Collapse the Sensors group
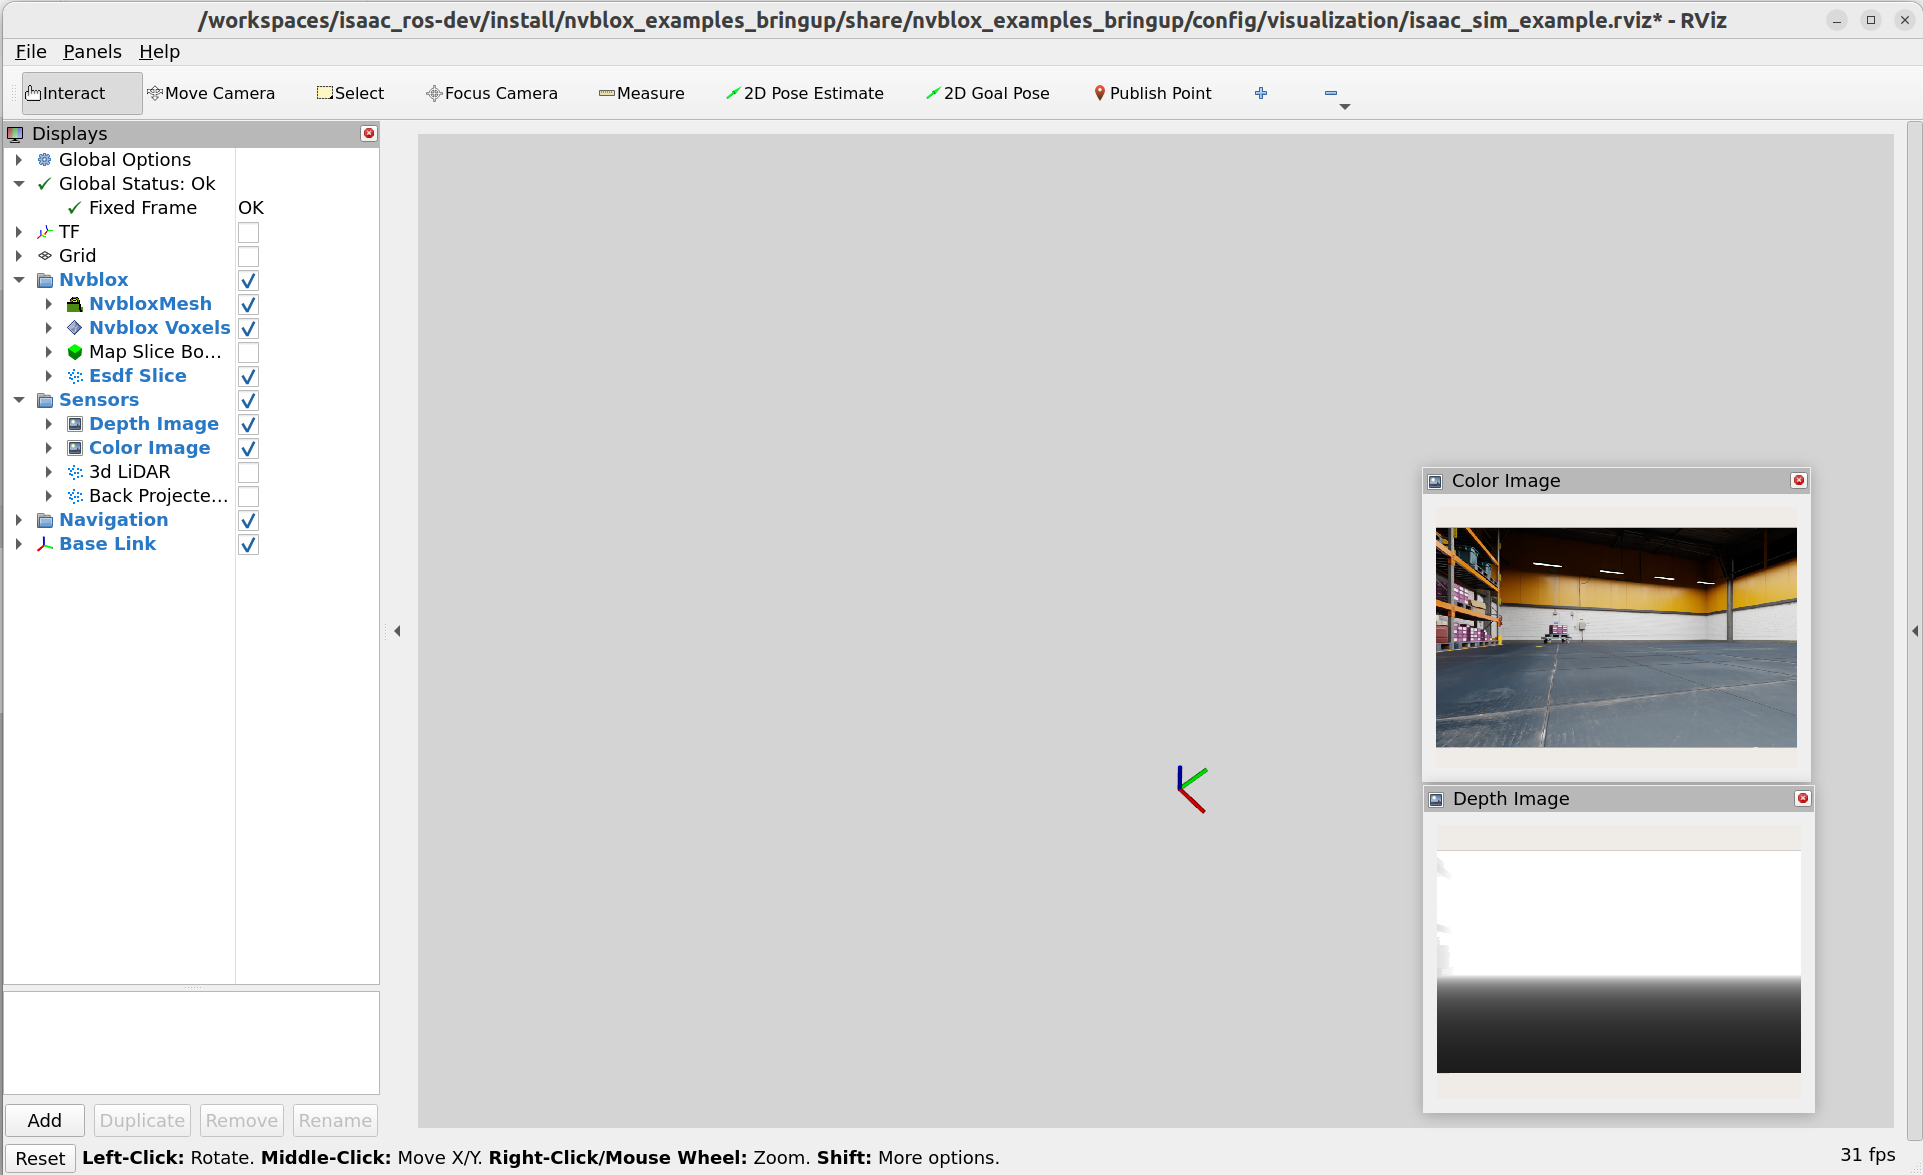This screenshot has width=1923, height=1175. [x=19, y=400]
